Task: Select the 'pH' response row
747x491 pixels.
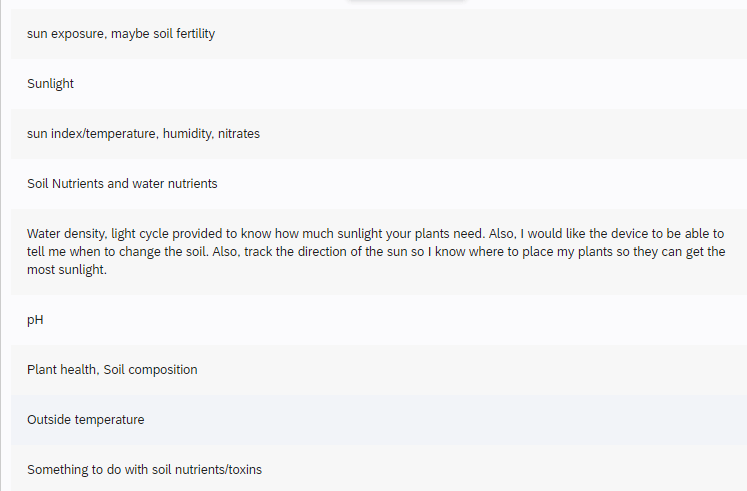Action: tap(35, 320)
